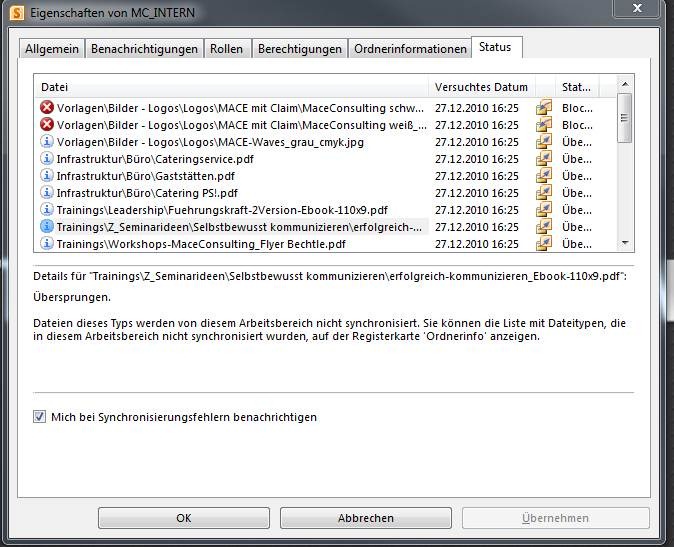
Task: Open the Berechtigungen tab
Action: pos(299,49)
